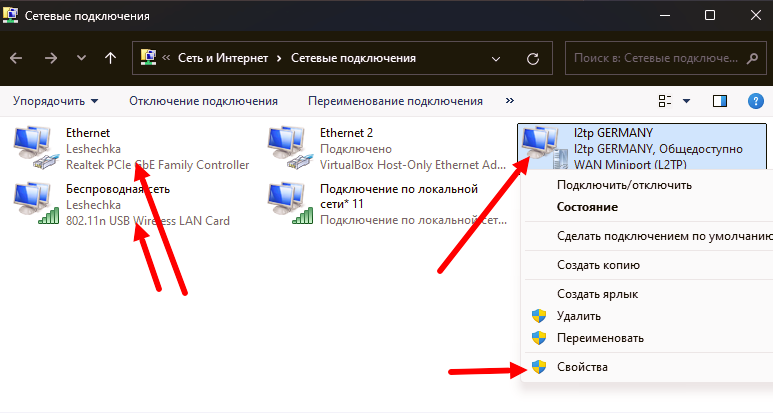The height and width of the screenshot is (413, 773).
Task: Show more toolbar commands with the chevron
Action: tap(510, 101)
